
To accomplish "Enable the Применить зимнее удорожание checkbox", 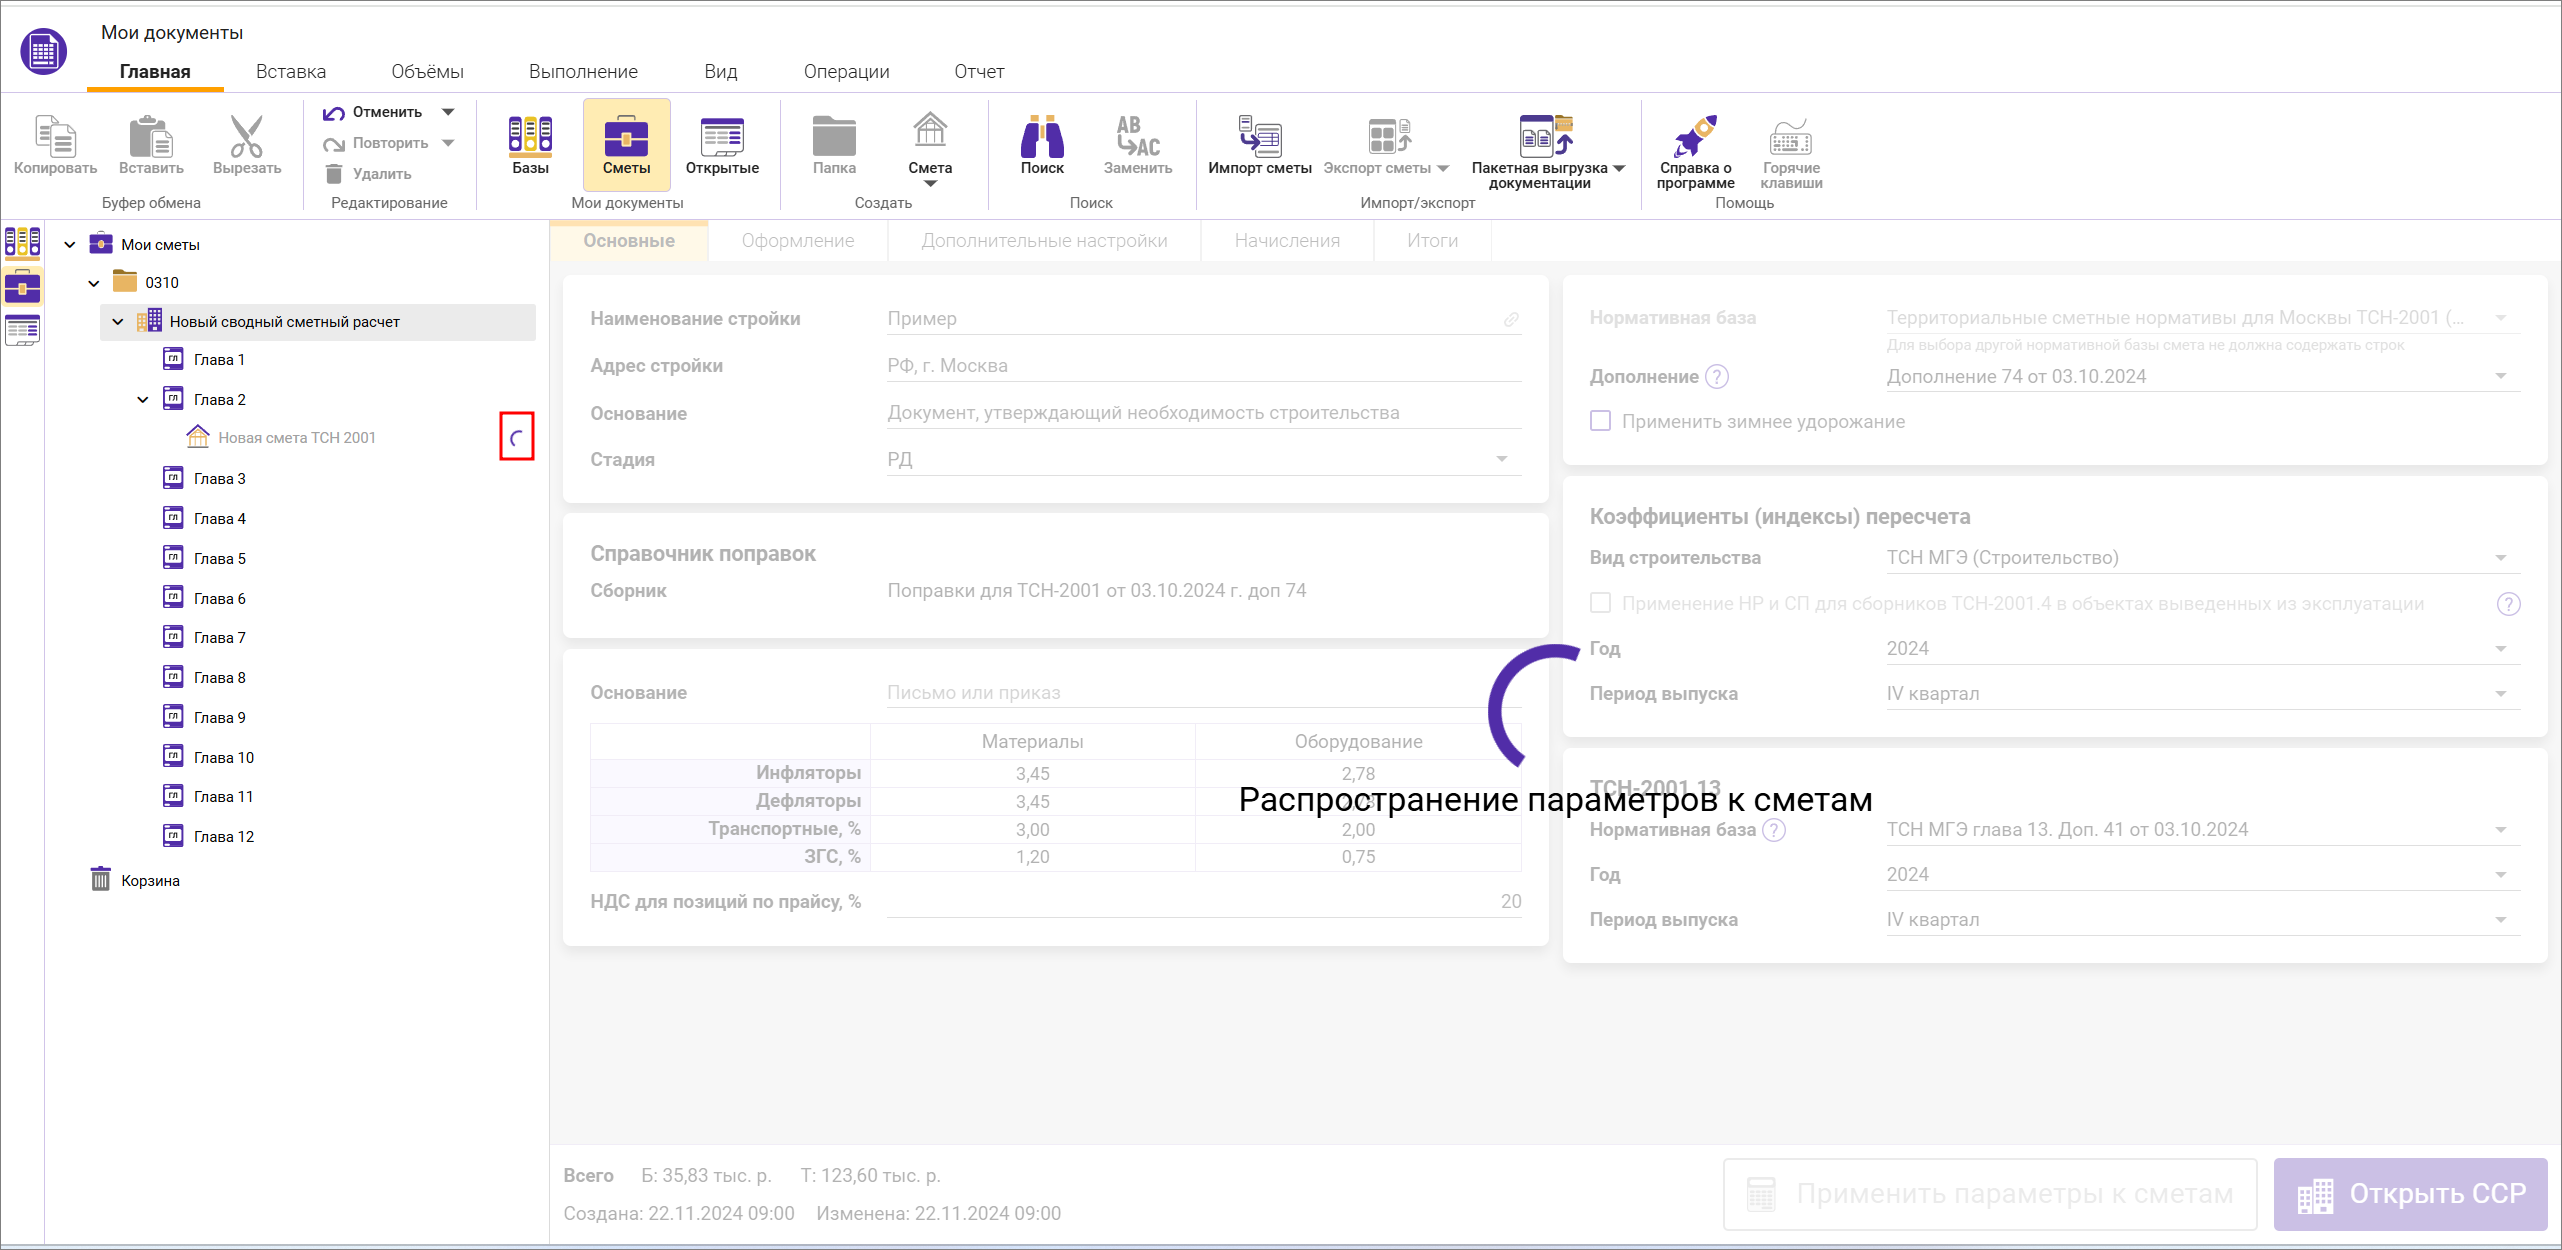I will click(1600, 421).
